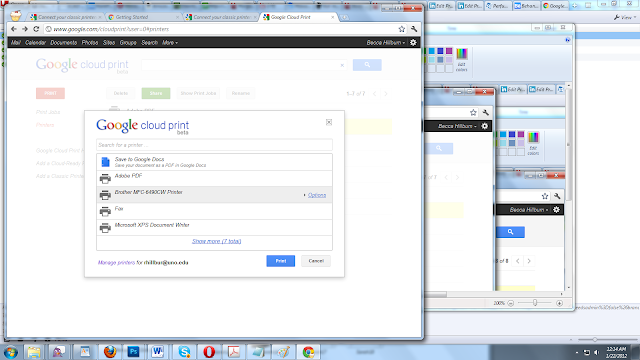Click the Rename button on the page

click(x=241, y=93)
